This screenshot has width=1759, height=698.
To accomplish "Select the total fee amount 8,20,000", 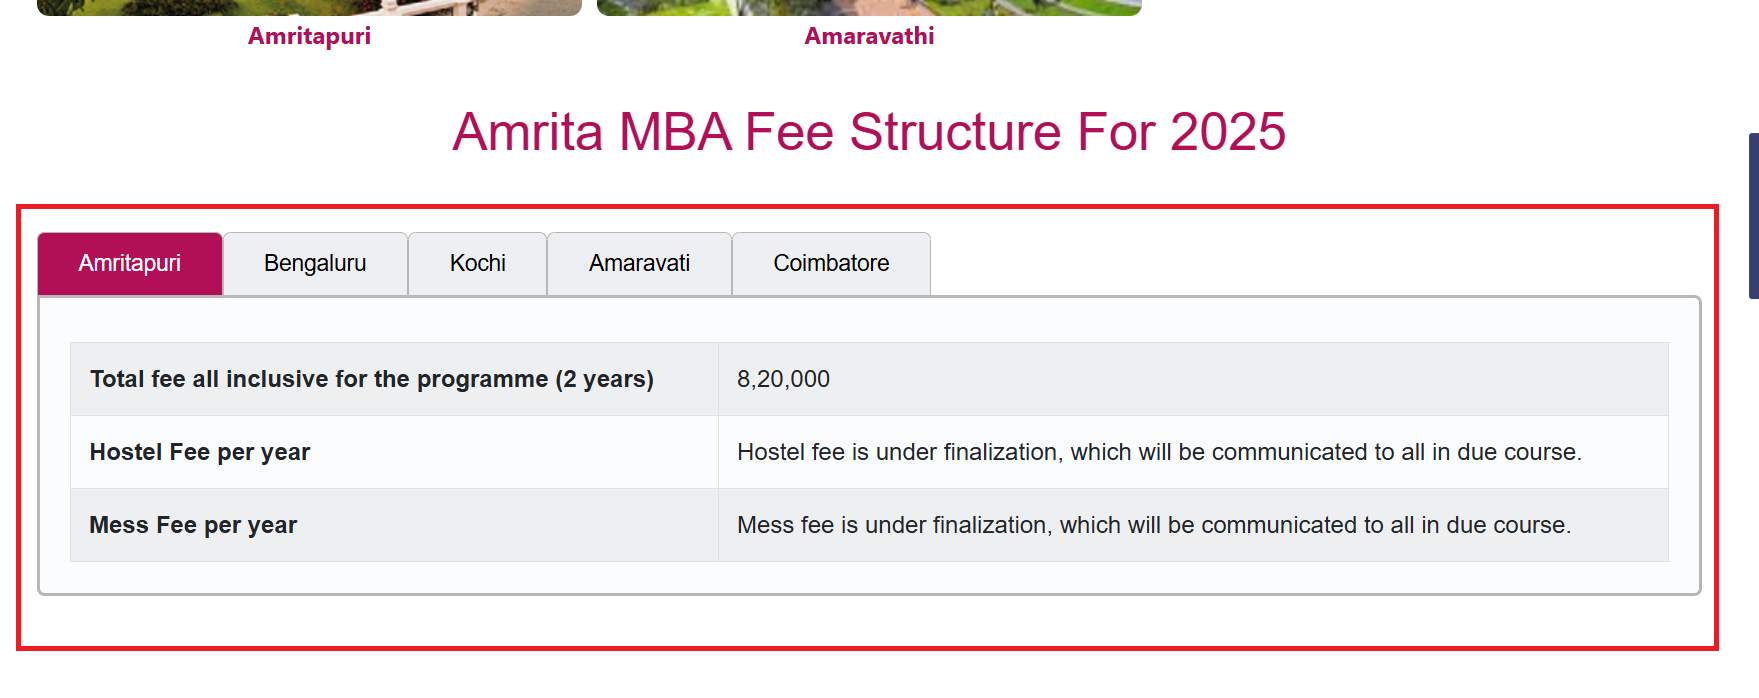I will [x=783, y=379].
